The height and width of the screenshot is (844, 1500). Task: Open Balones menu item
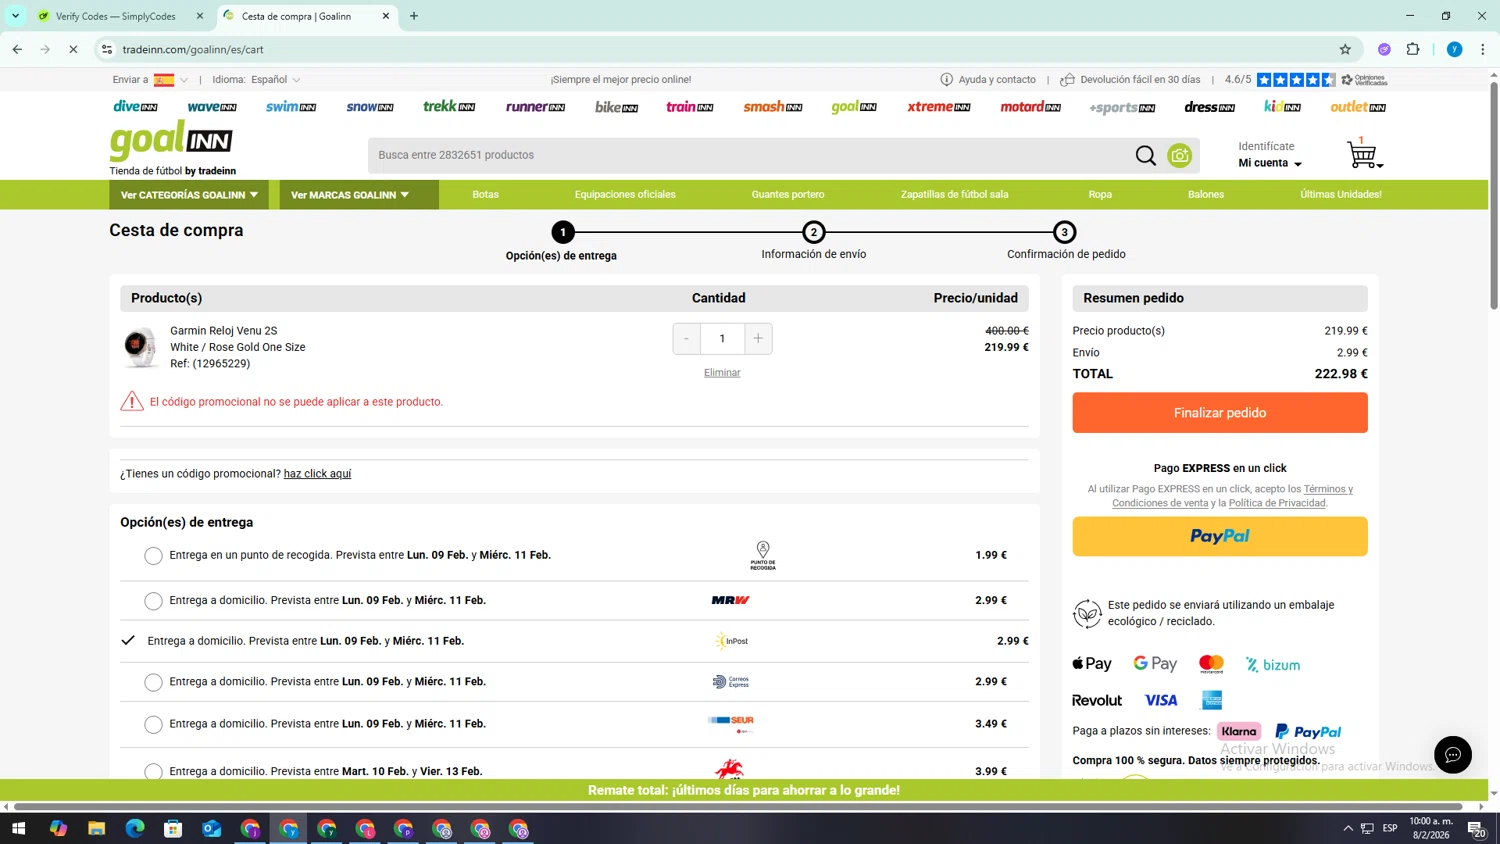(1205, 194)
